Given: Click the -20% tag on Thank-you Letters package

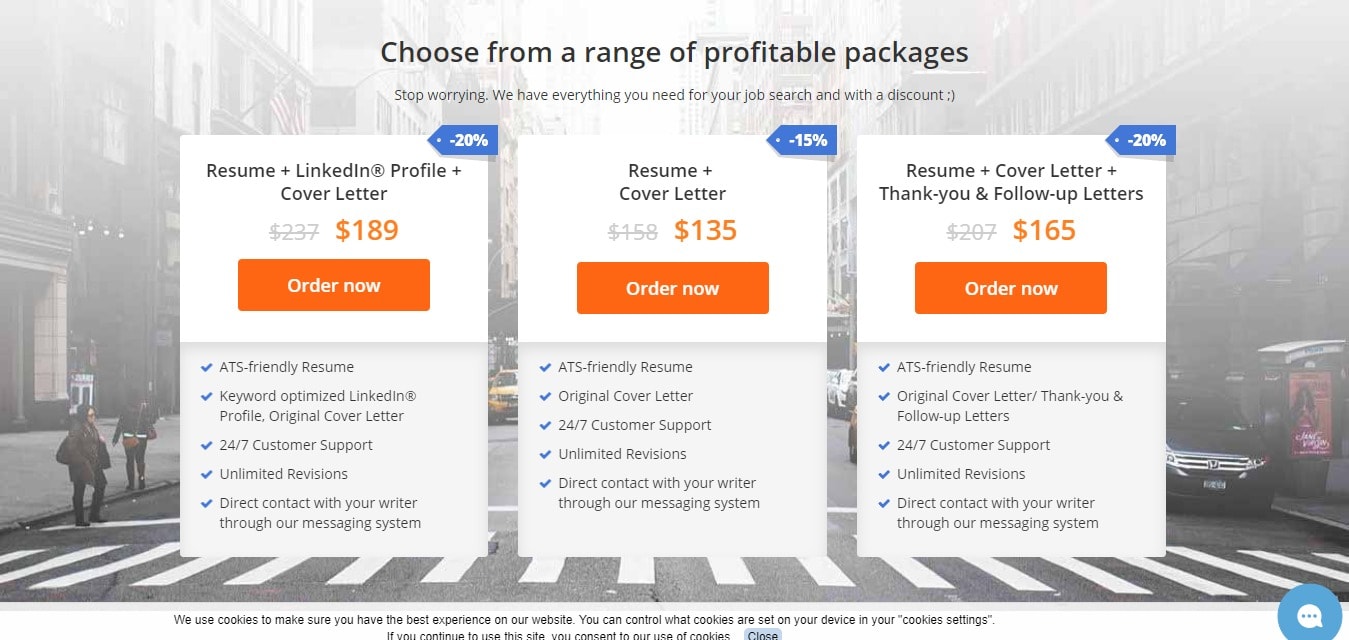Looking at the screenshot, I should [x=1141, y=141].
